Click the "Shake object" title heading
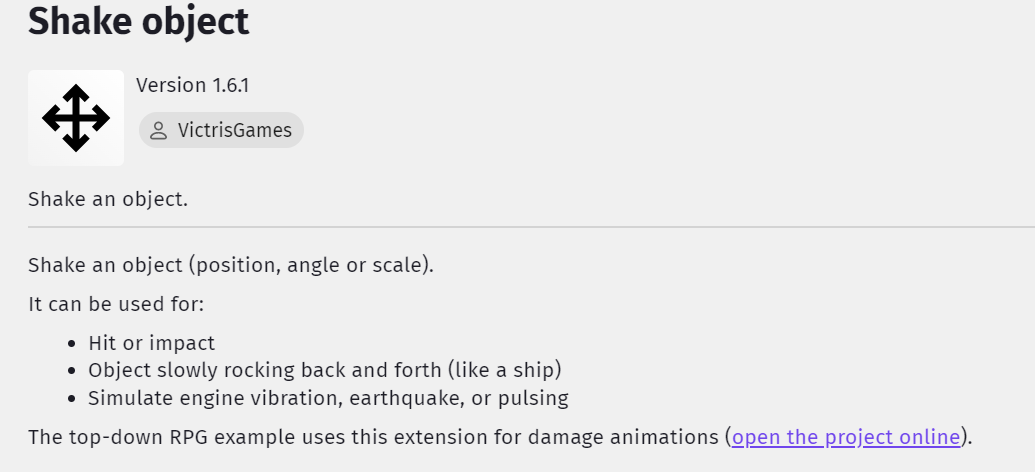Screen dimensions: 1035x472 [139, 22]
